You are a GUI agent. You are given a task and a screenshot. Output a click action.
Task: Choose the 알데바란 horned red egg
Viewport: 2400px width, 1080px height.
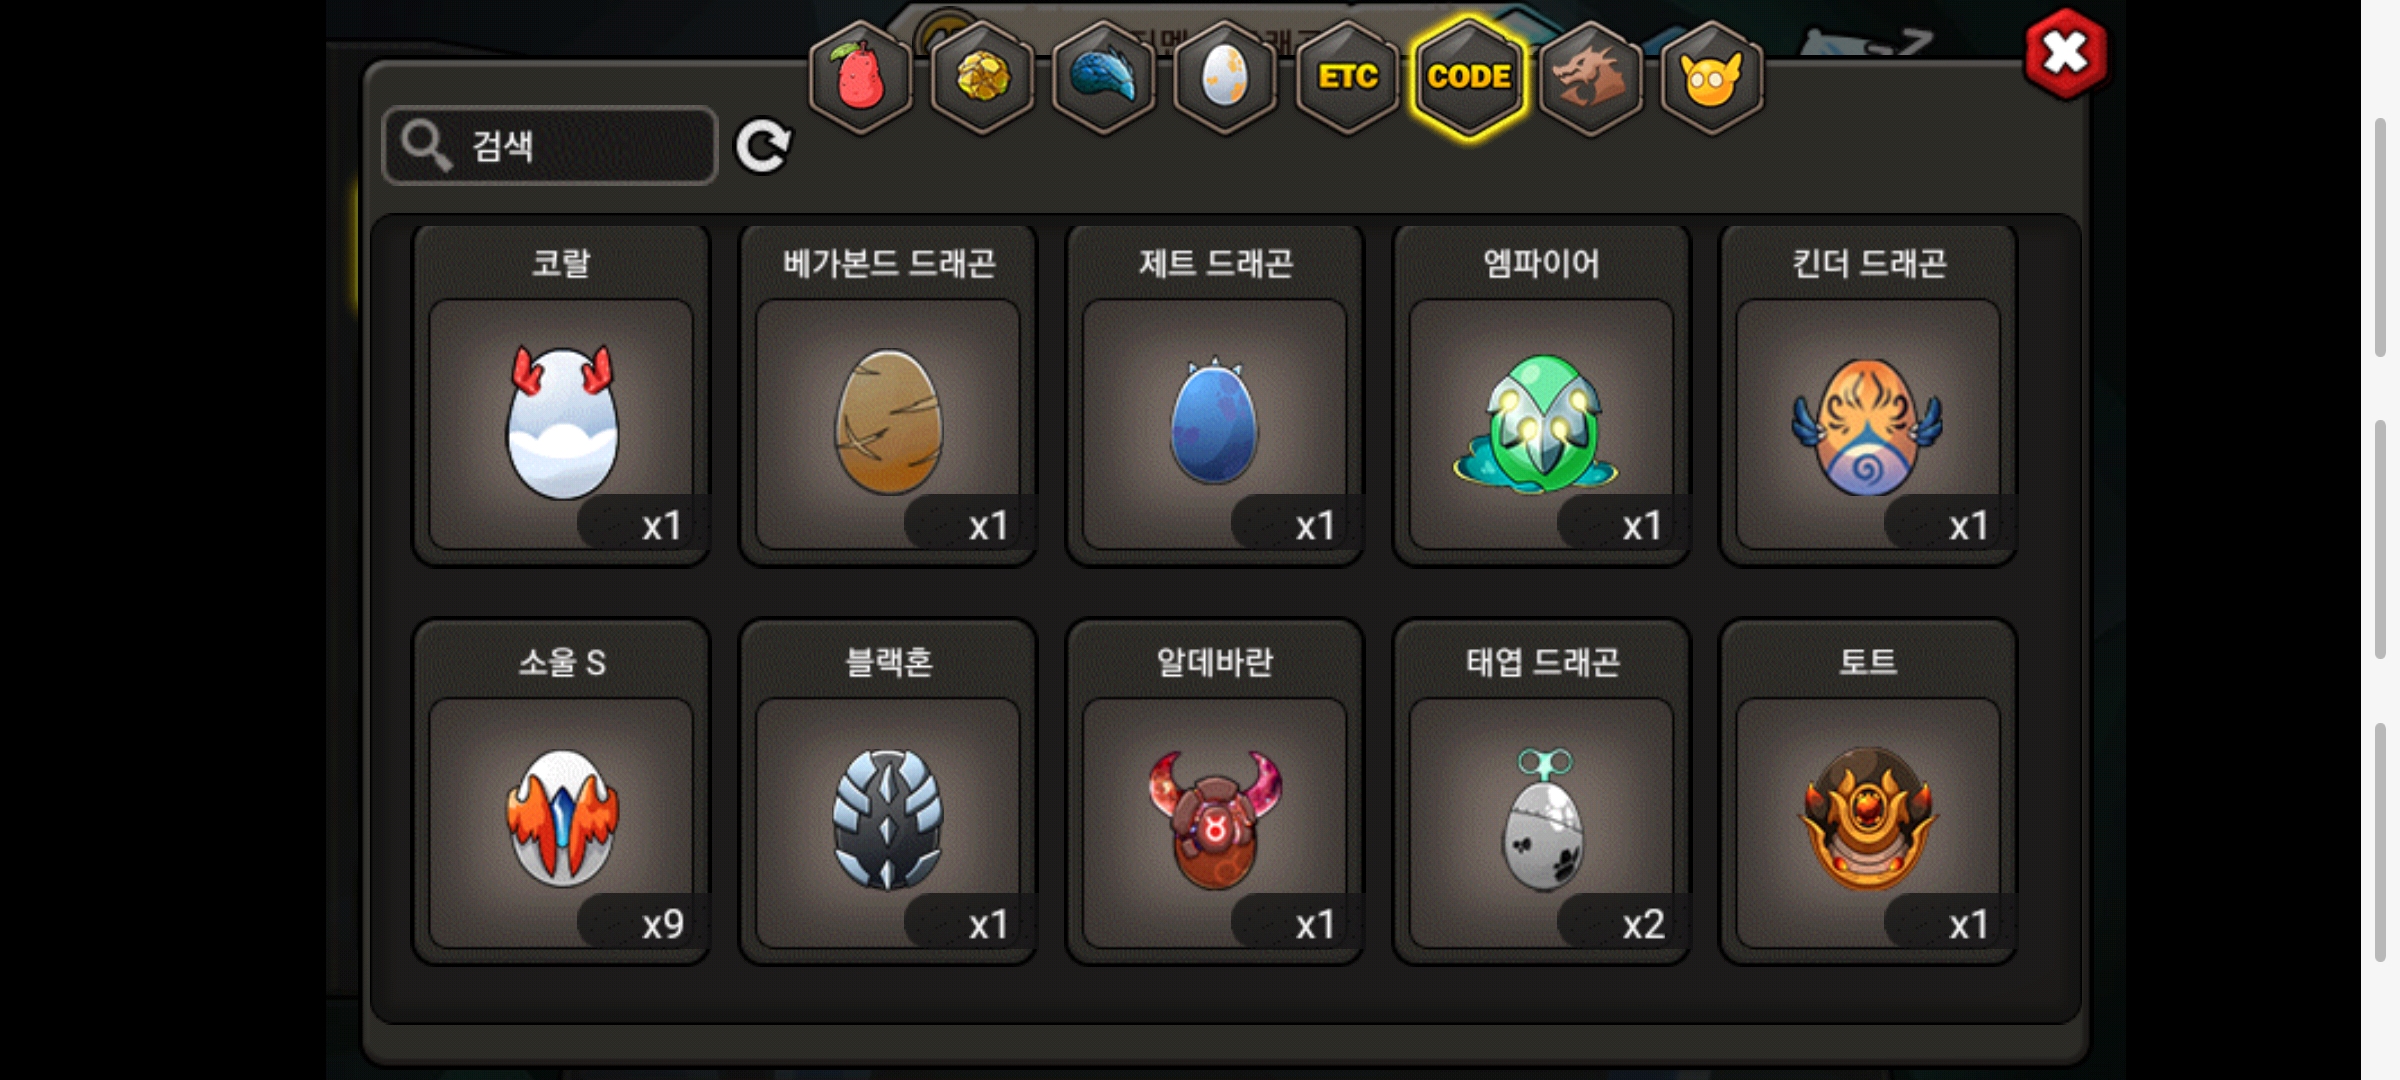[x=1215, y=792]
